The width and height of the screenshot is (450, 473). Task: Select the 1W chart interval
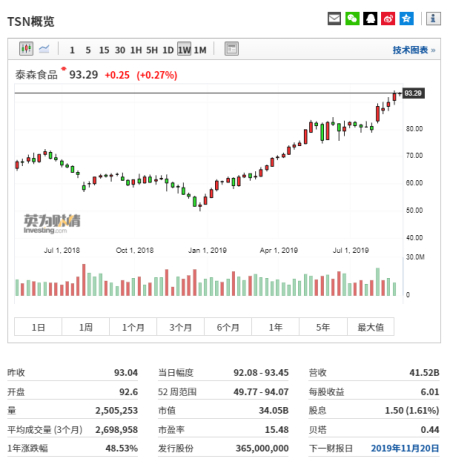point(184,50)
